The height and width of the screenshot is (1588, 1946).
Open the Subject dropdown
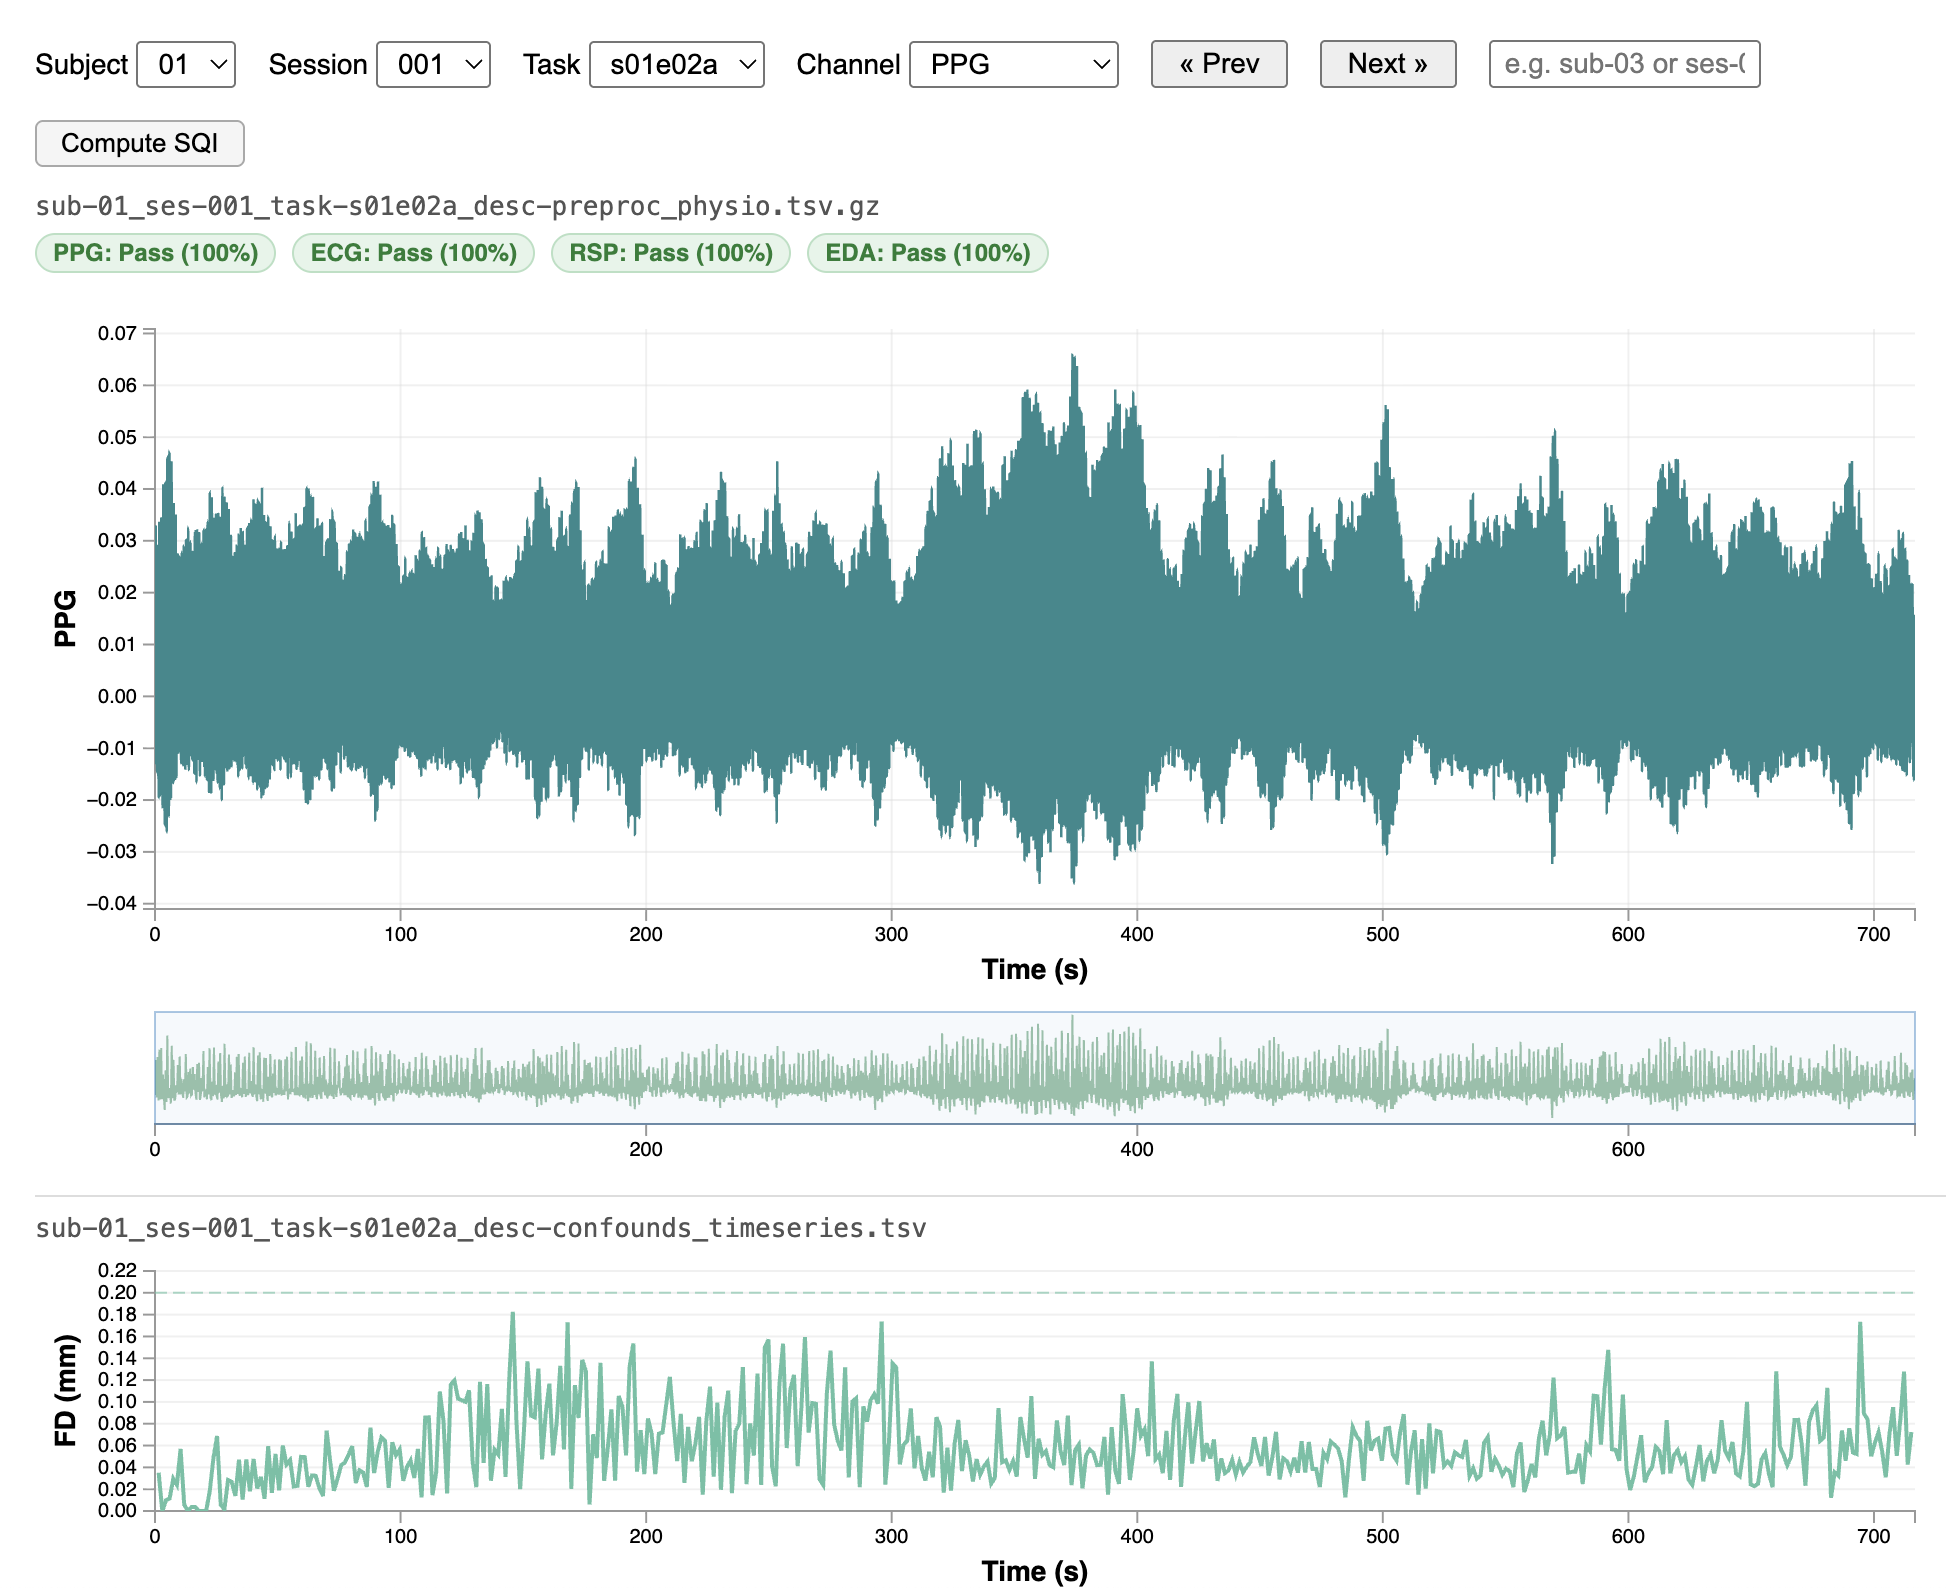coord(185,65)
